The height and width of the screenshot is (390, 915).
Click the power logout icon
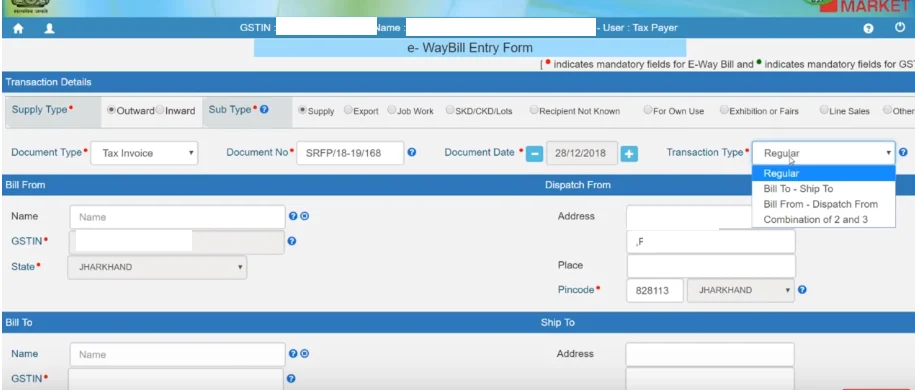click(900, 27)
